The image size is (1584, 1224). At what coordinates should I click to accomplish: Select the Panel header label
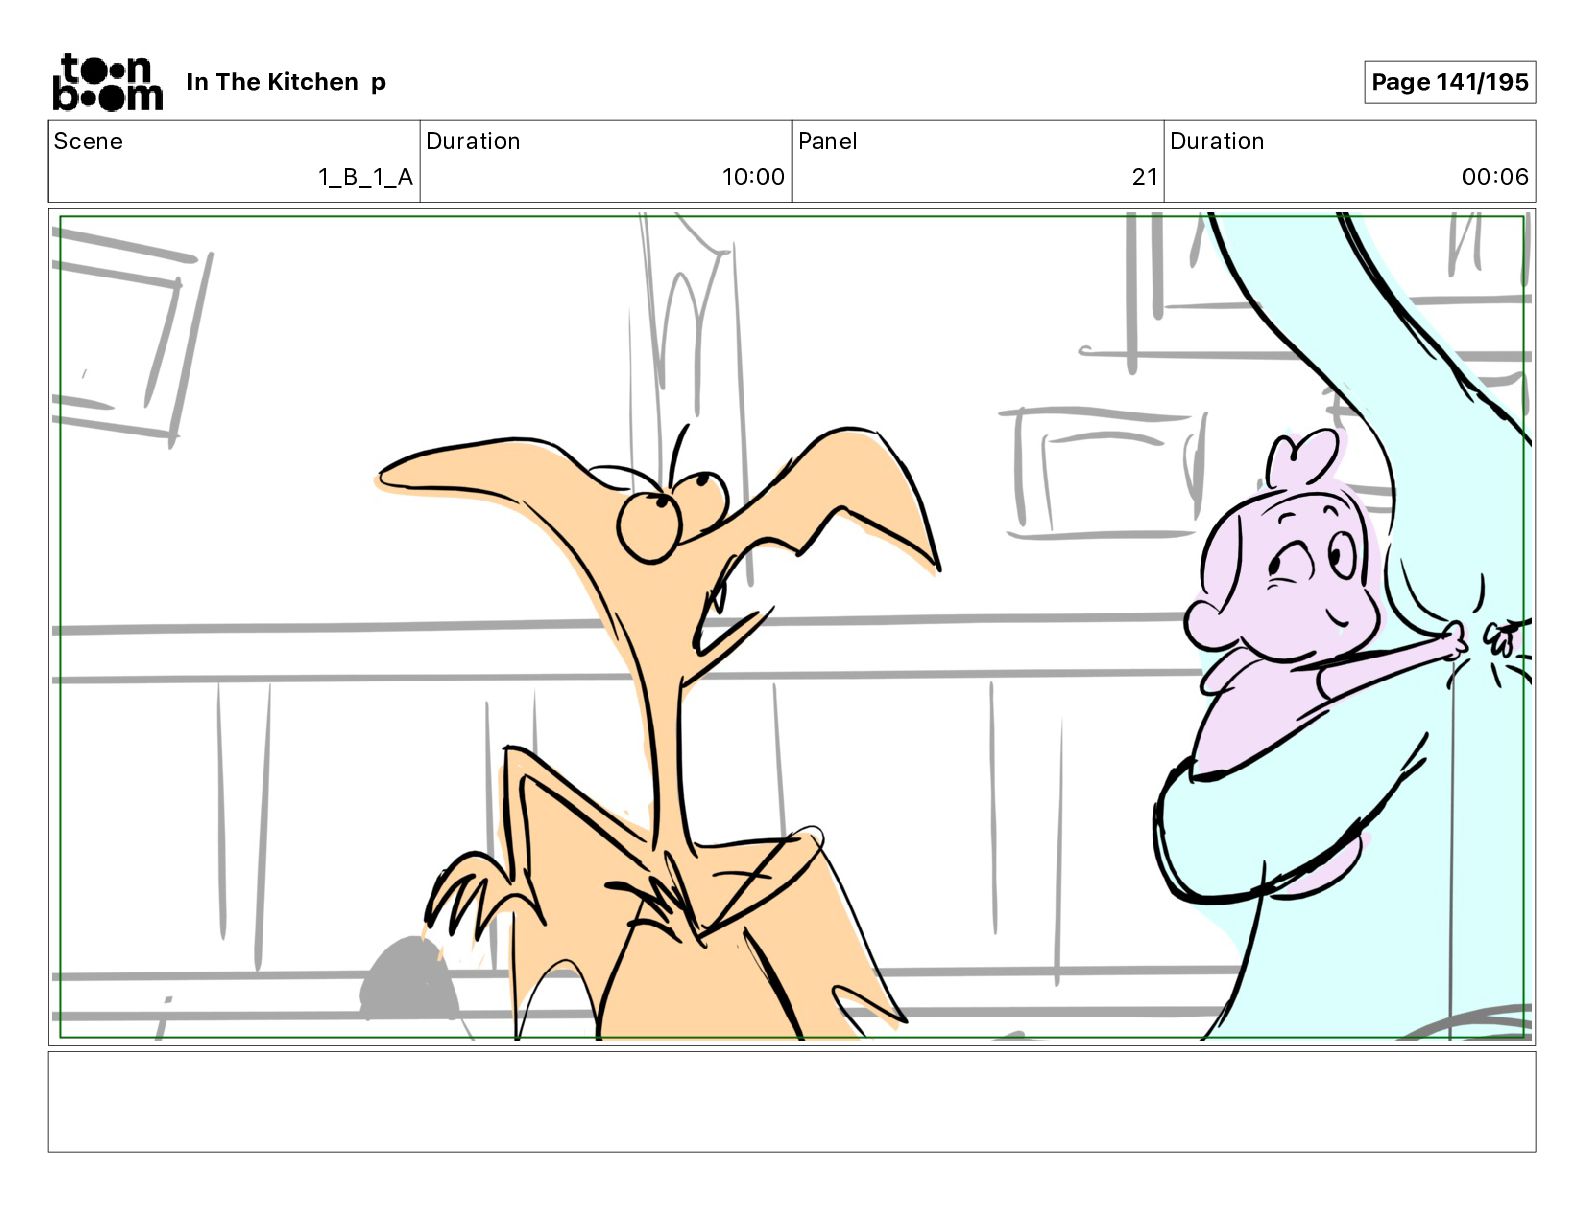pyautogui.click(x=828, y=141)
